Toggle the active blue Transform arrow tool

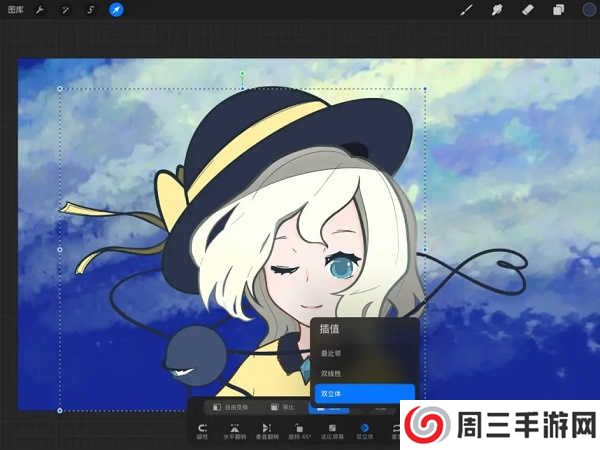coord(116,10)
